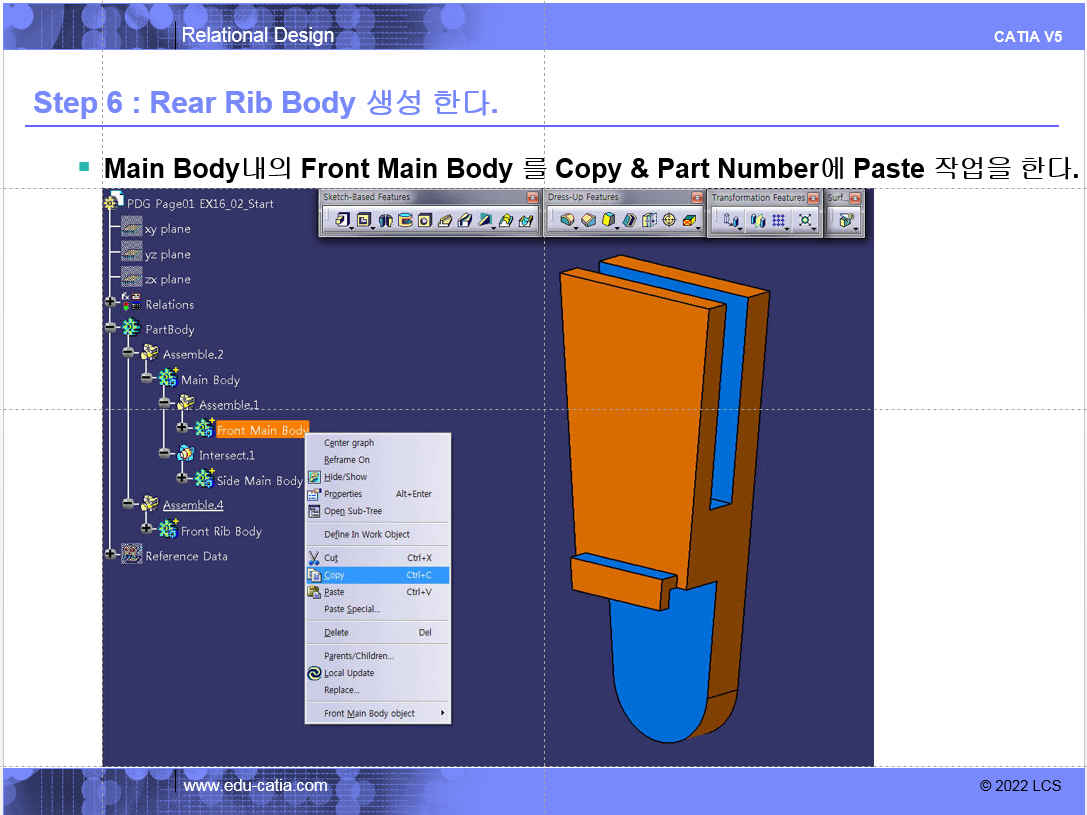Select the Edge Fillet tool
This screenshot has height=815, width=1087.
[x=567, y=220]
